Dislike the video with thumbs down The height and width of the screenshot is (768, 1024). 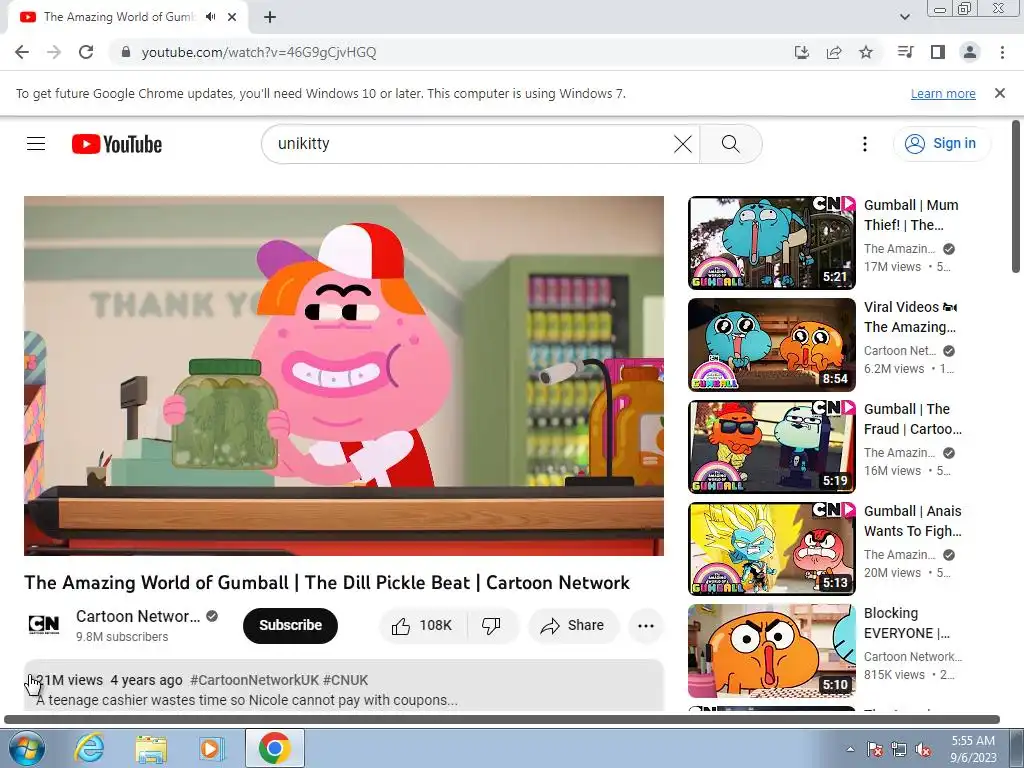[491, 626]
